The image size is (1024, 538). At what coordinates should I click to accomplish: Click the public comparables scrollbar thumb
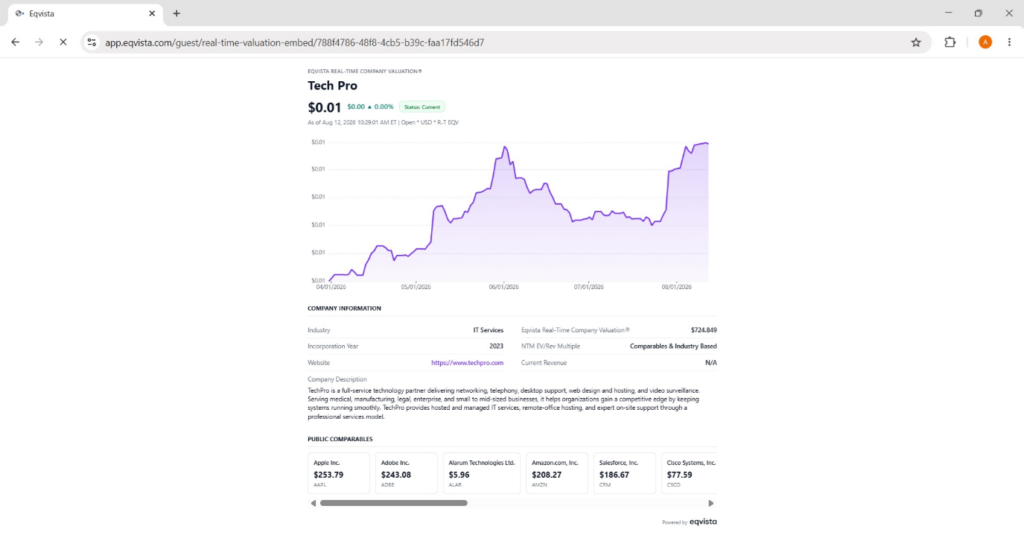(x=394, y=503)
